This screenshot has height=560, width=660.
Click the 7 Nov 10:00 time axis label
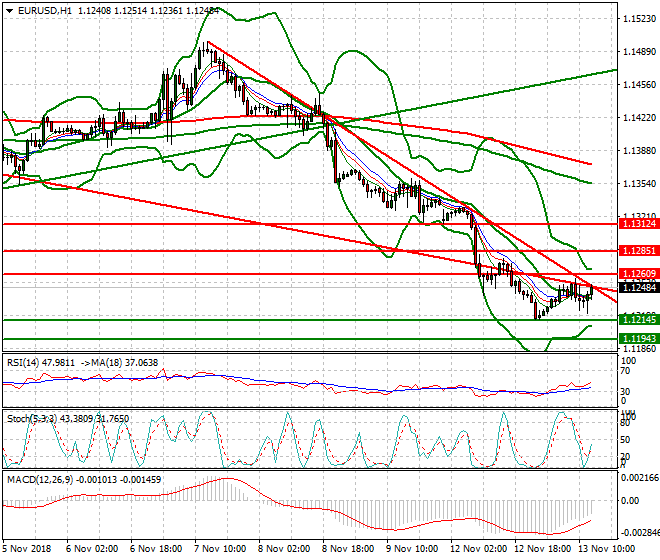pos(220,549)
